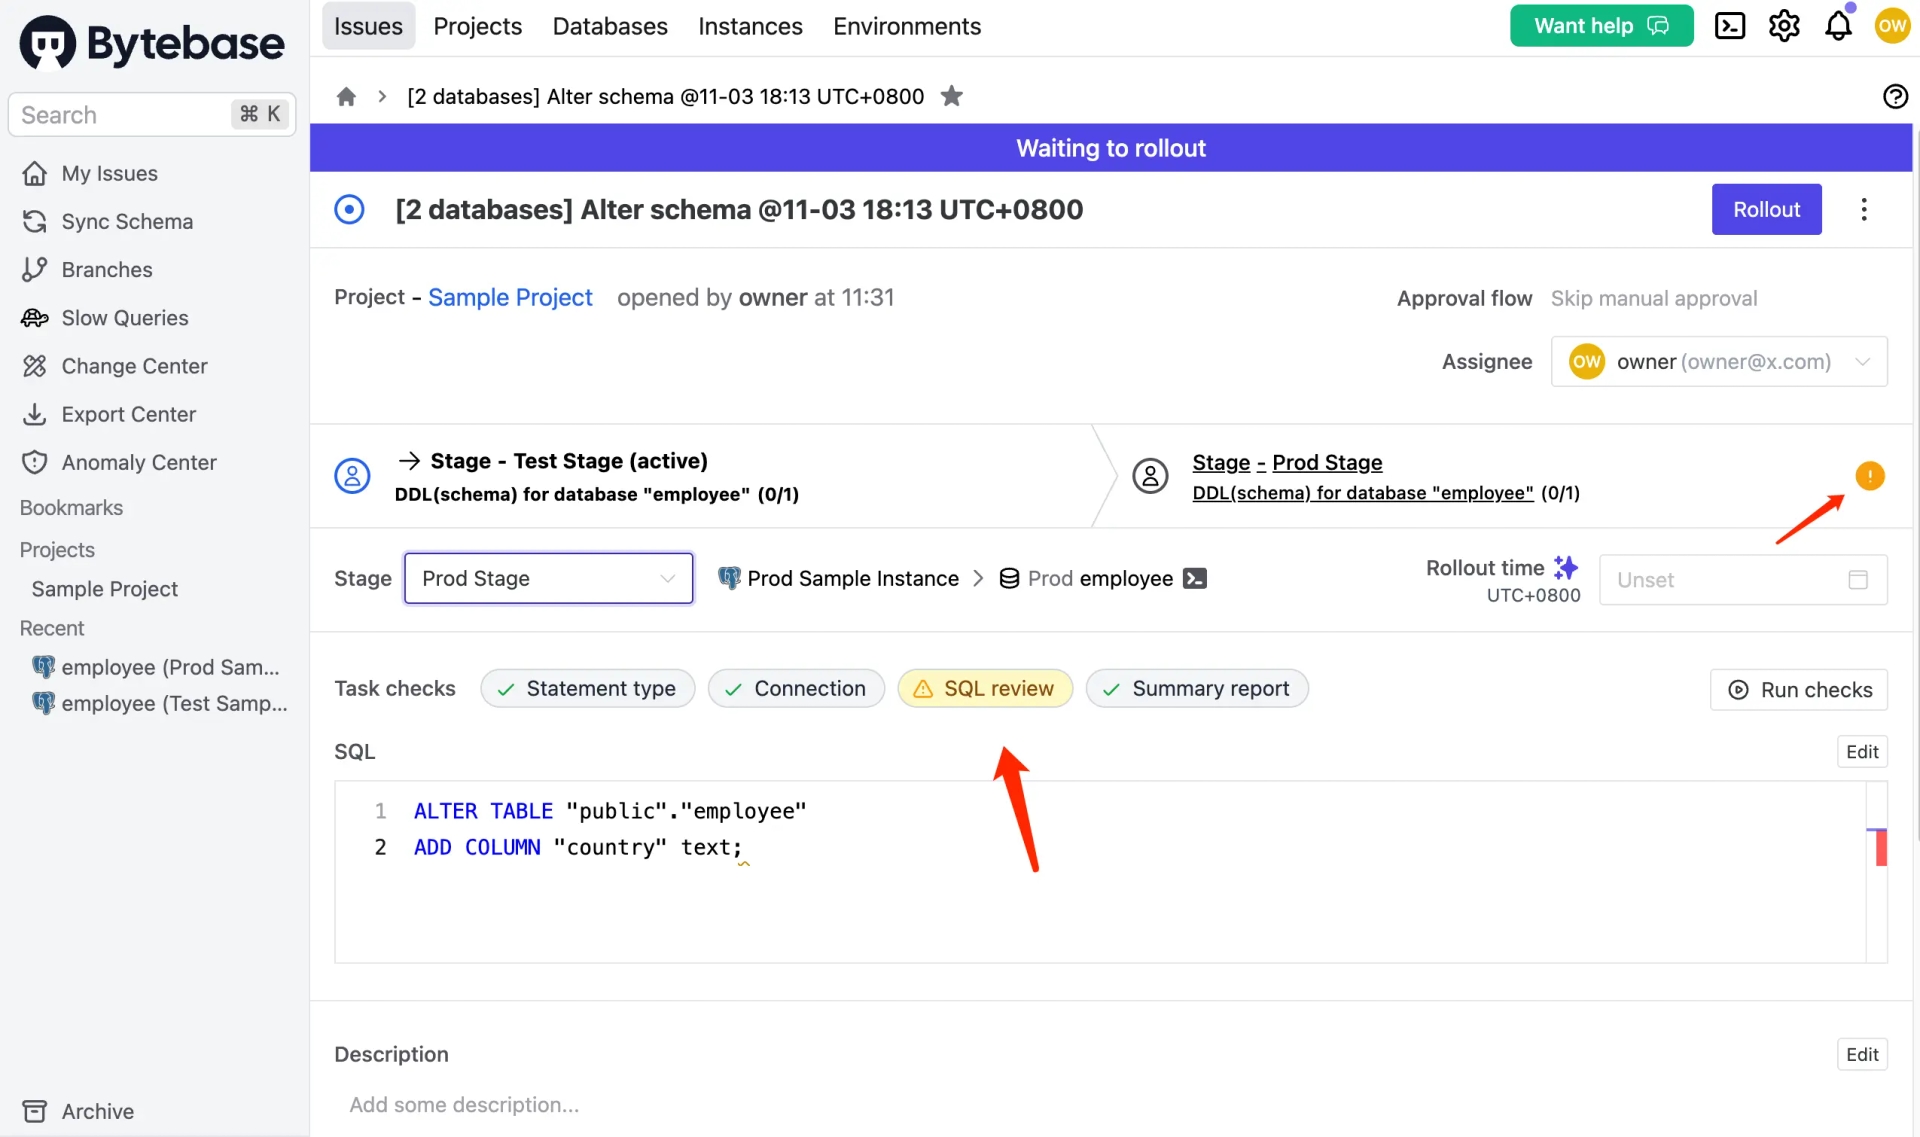Edit the Description
1920x1137 pixels.
point(1862,1054)
